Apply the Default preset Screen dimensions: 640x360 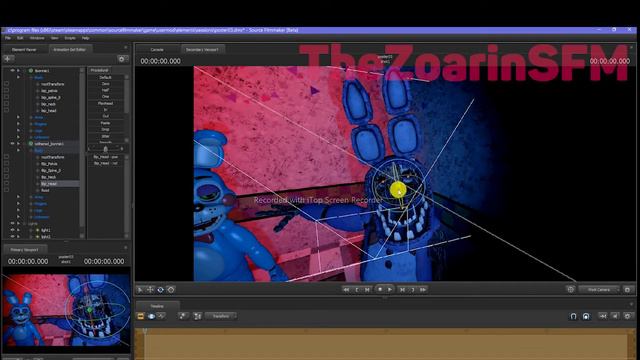pyautogui.click(x=105, y=77)
